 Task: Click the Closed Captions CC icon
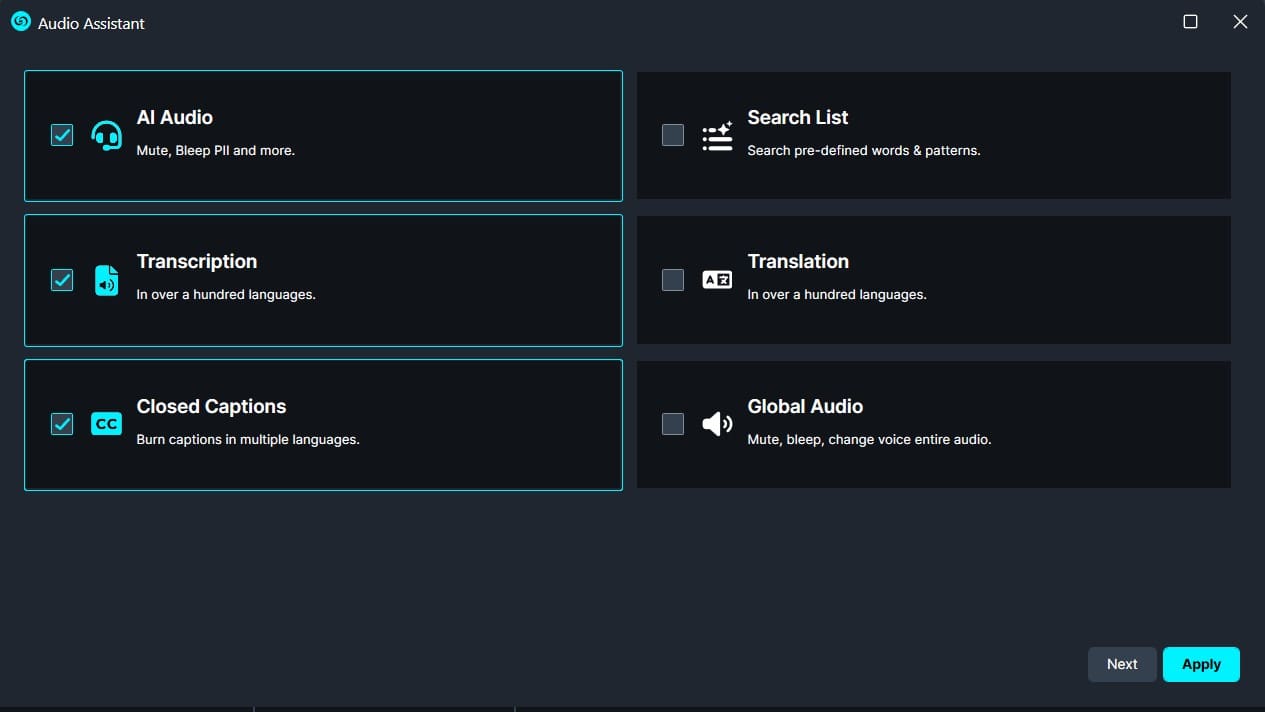[x=106, y=424]
